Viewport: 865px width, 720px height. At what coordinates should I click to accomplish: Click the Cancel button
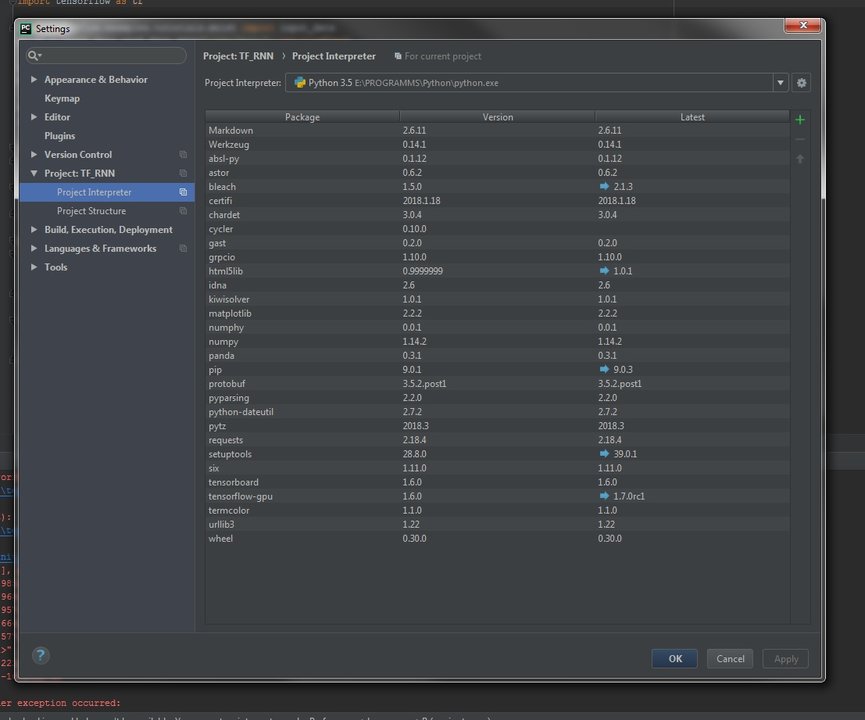click(x=730, y=659)
